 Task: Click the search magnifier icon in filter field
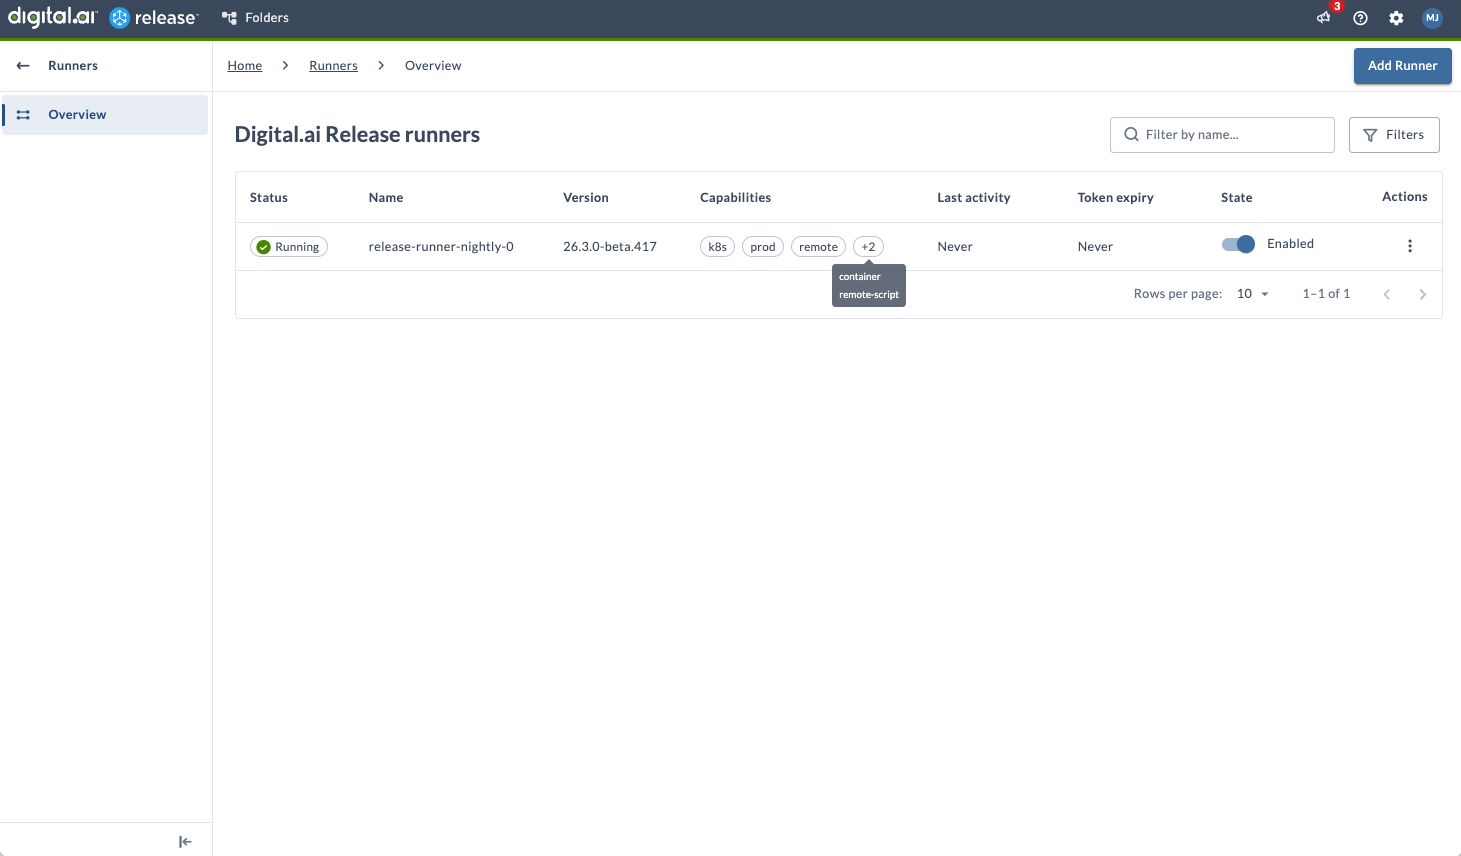point(1131,135)
